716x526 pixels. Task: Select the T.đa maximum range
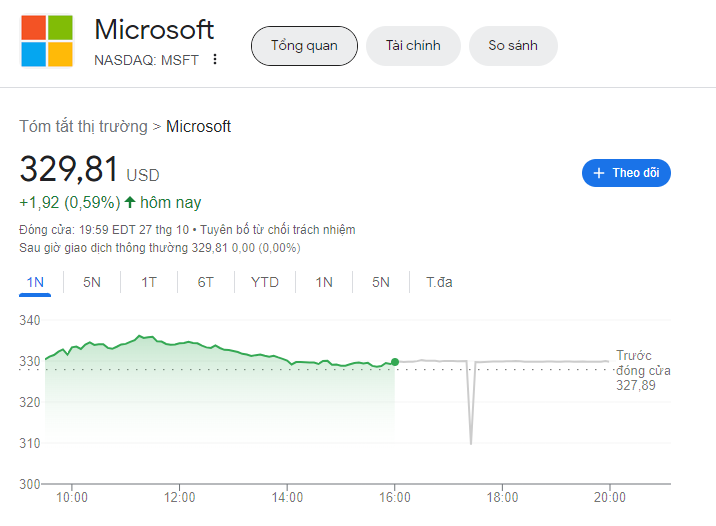click(x=439, y=282)
